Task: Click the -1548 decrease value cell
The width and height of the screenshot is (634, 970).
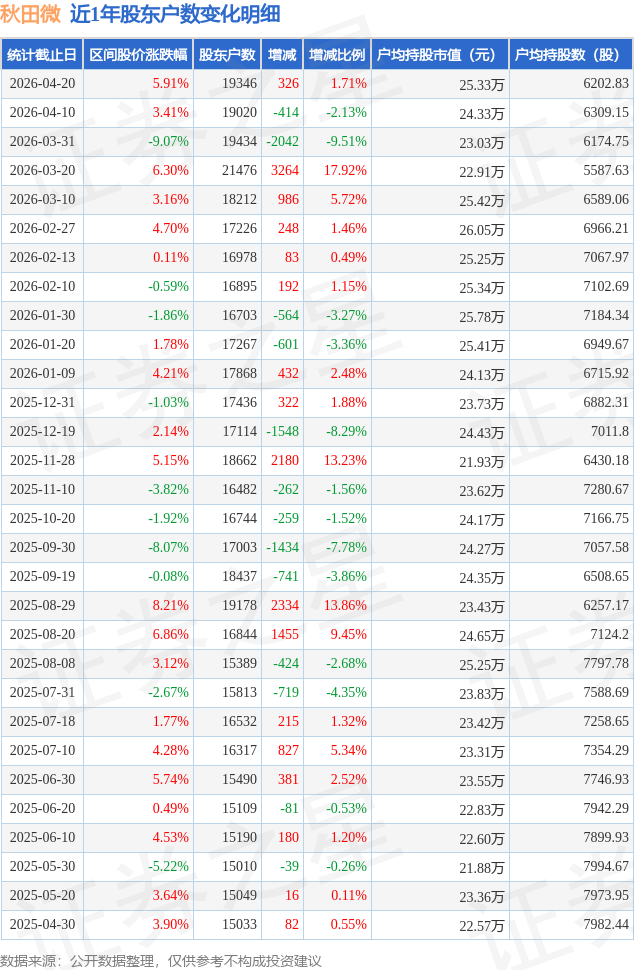Action: (283, 431)
